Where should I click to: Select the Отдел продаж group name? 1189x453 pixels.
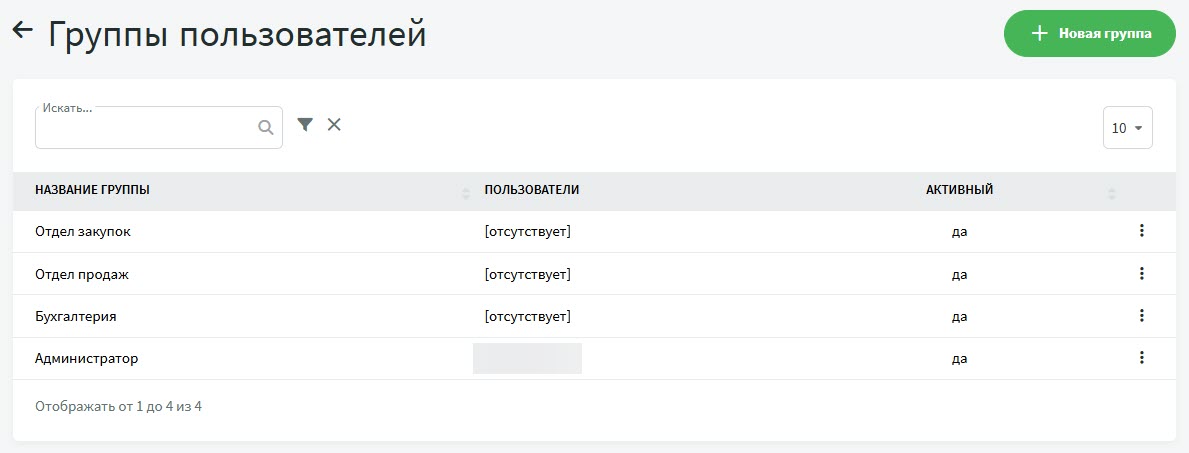point(82,274)
